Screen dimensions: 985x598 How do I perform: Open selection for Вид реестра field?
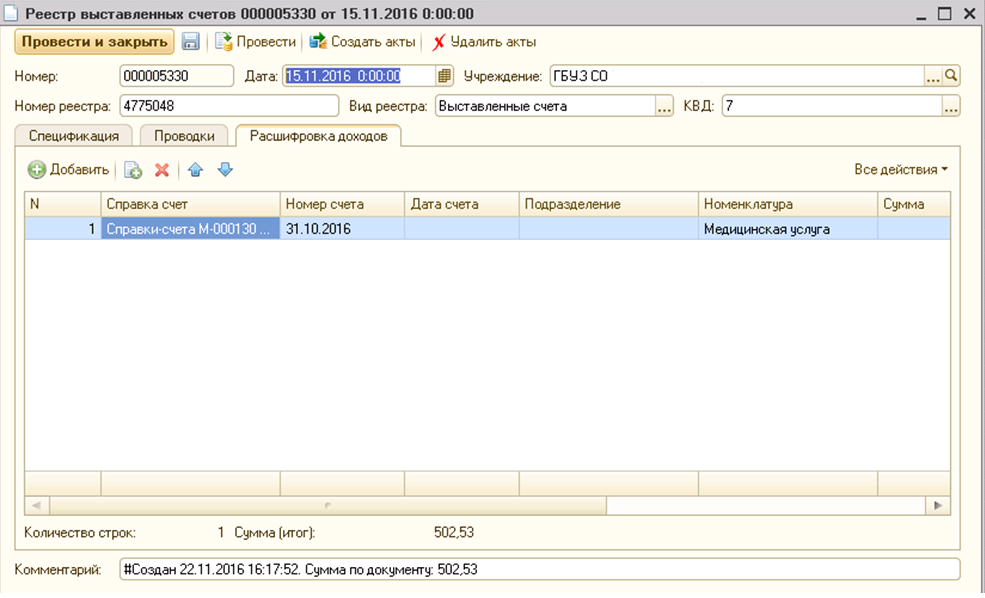tap(664, 106)
